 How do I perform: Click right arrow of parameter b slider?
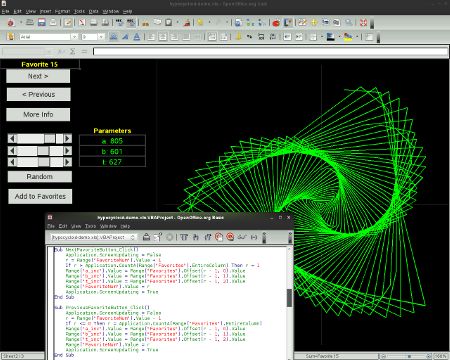click(x=68, y=151)
